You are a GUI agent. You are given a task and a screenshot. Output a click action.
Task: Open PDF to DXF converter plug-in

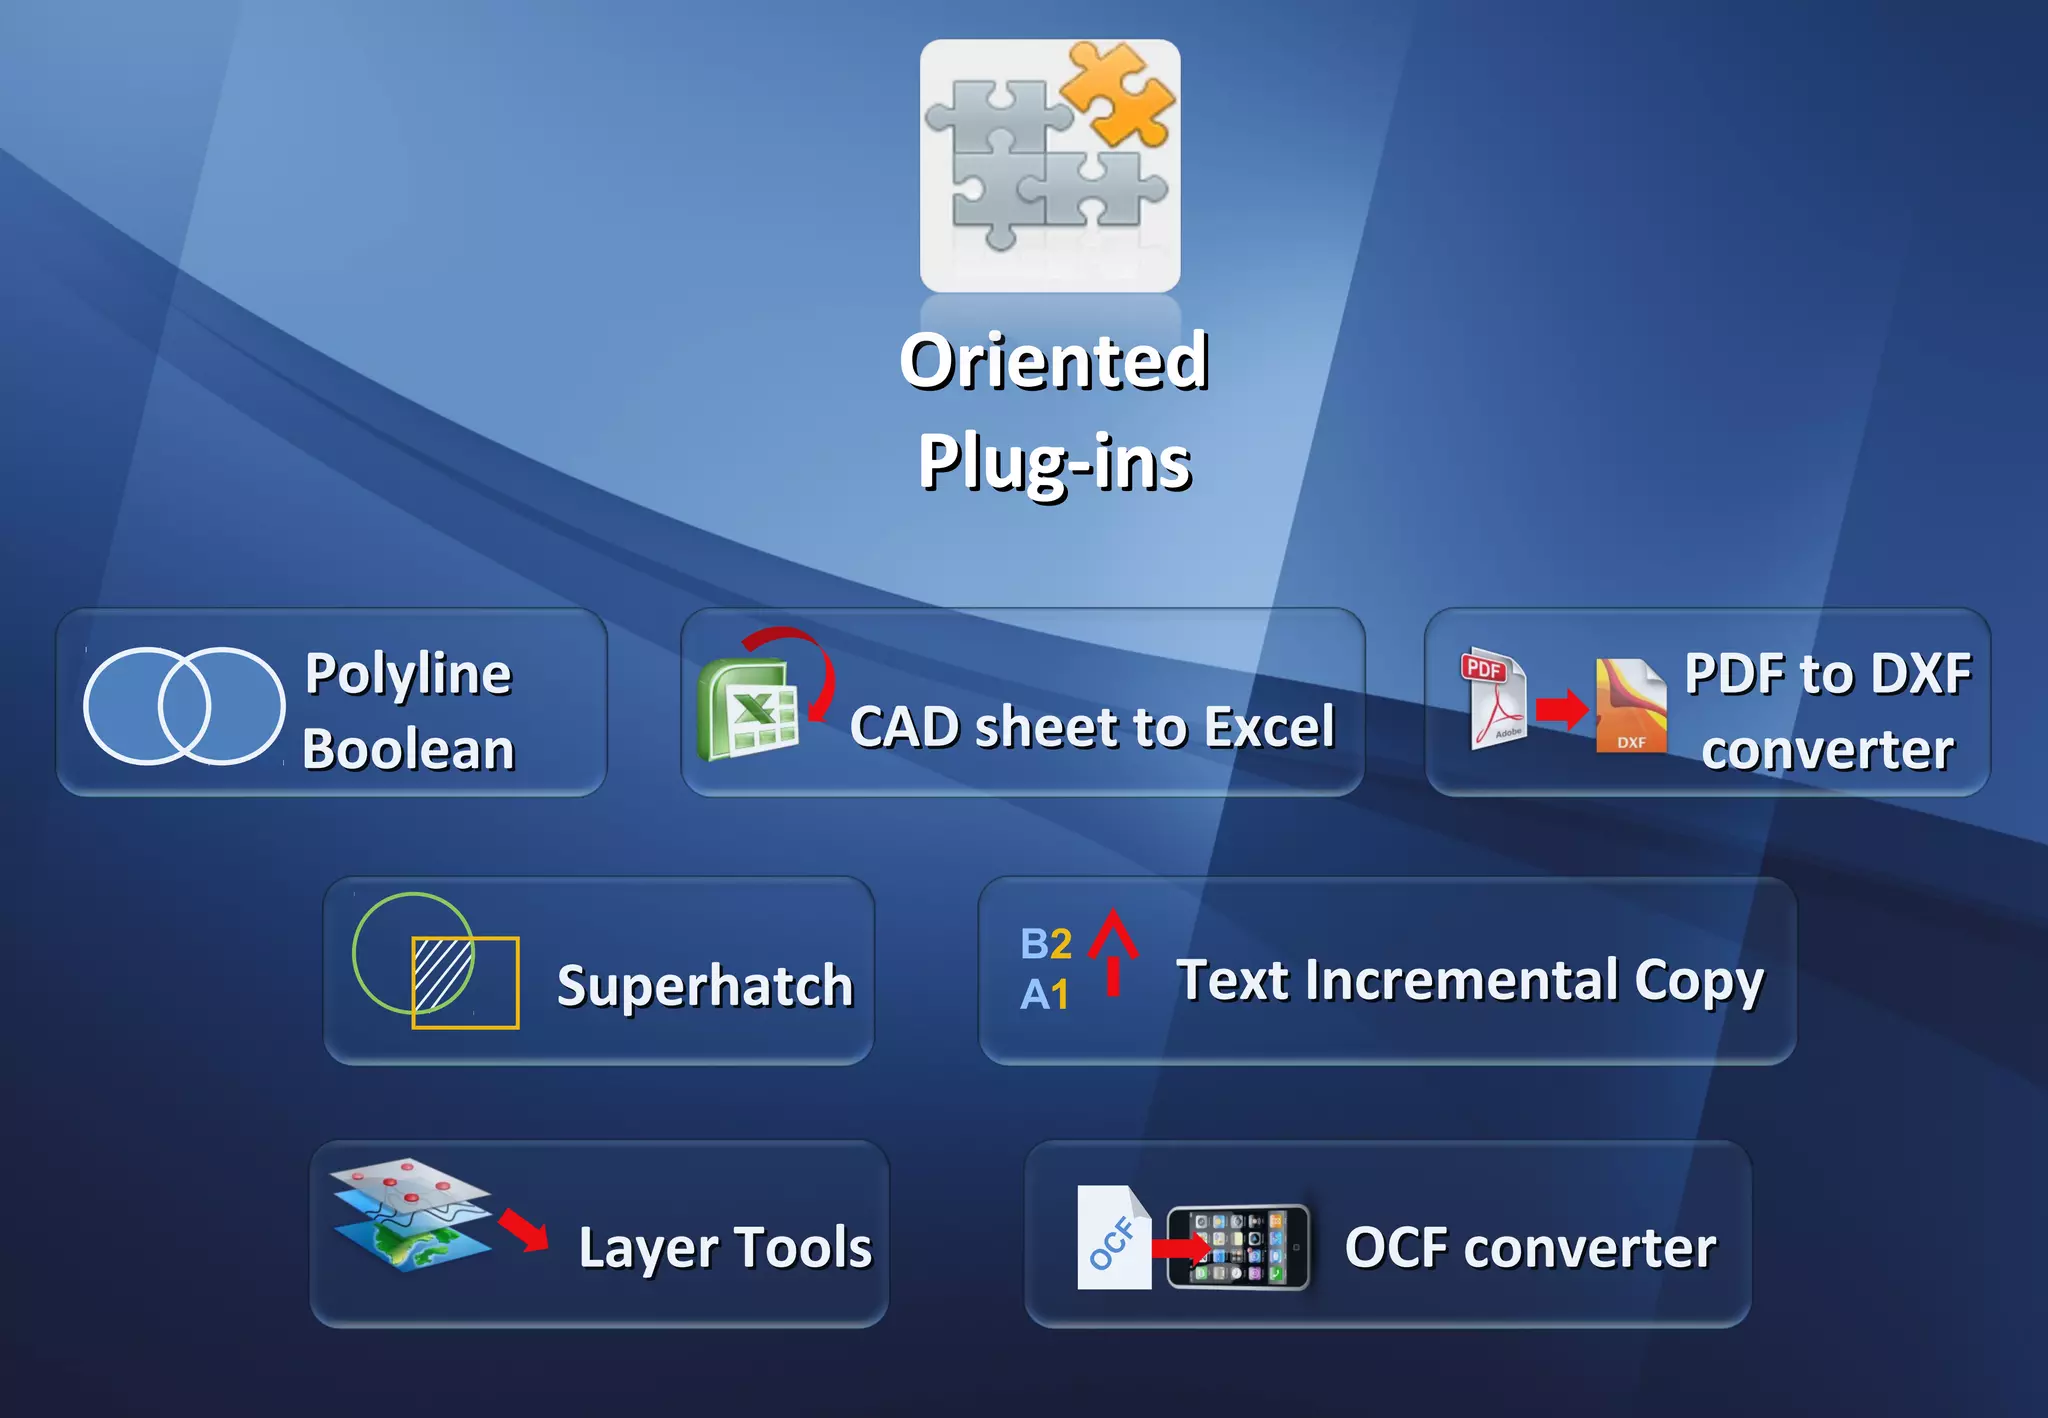1708,702
